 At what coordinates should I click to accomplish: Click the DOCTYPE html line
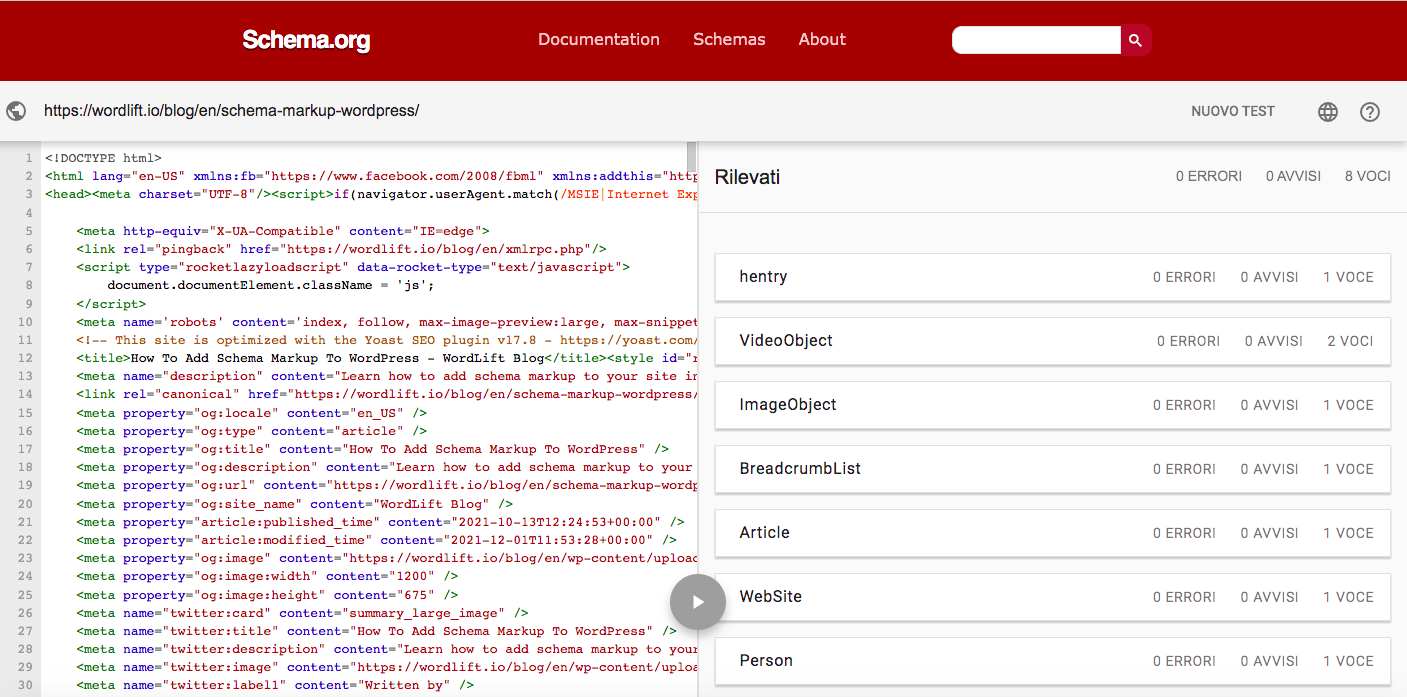pyautogui.click(x=103, y=158)
